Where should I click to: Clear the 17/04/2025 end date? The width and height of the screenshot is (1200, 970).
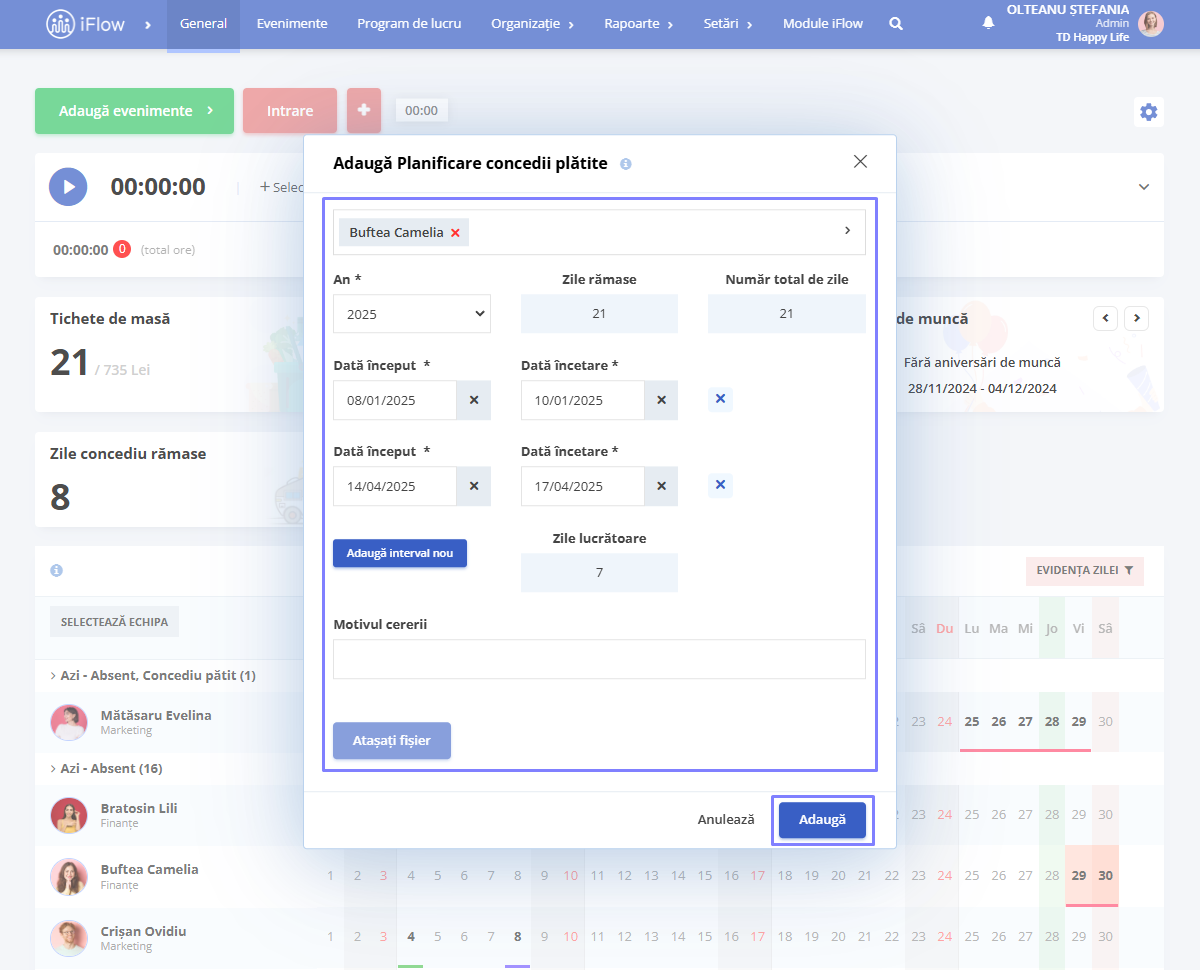pyautogui.click(x=661, y=486)
